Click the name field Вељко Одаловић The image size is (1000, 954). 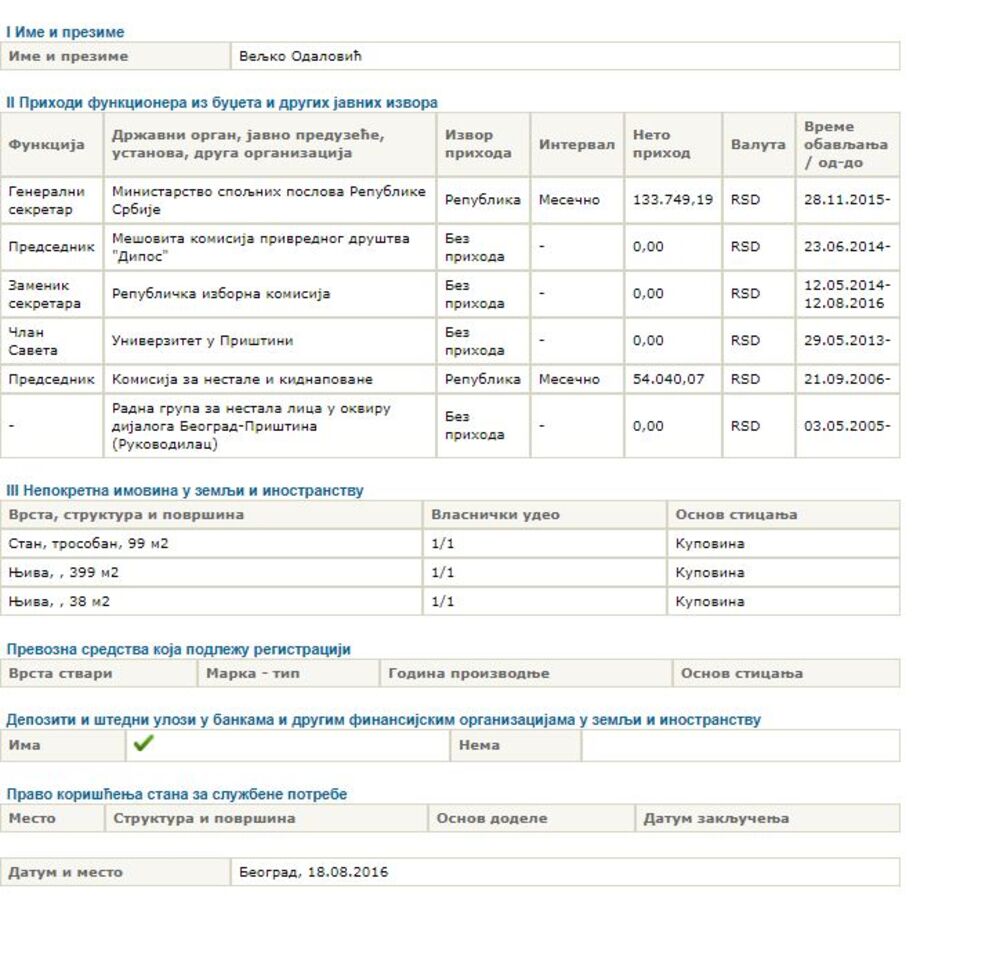(x=300, y=56)
